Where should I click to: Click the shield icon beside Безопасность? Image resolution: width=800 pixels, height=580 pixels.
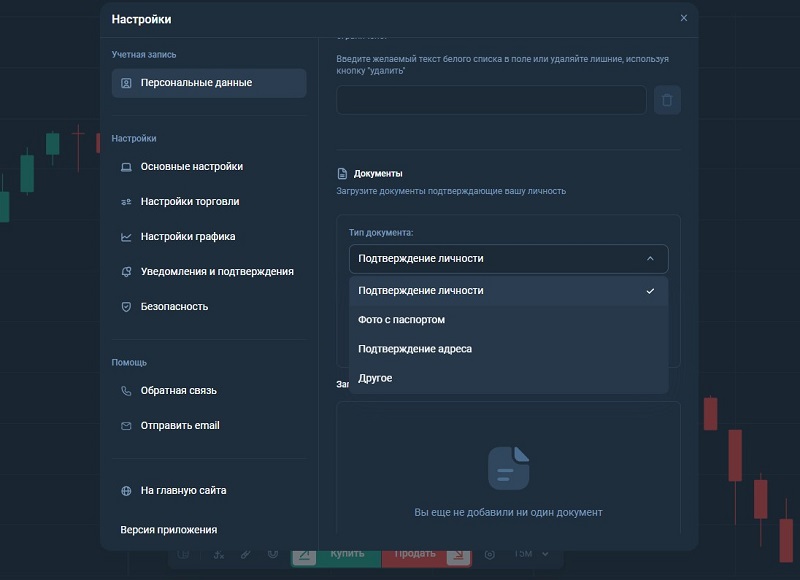coord(126,307)
